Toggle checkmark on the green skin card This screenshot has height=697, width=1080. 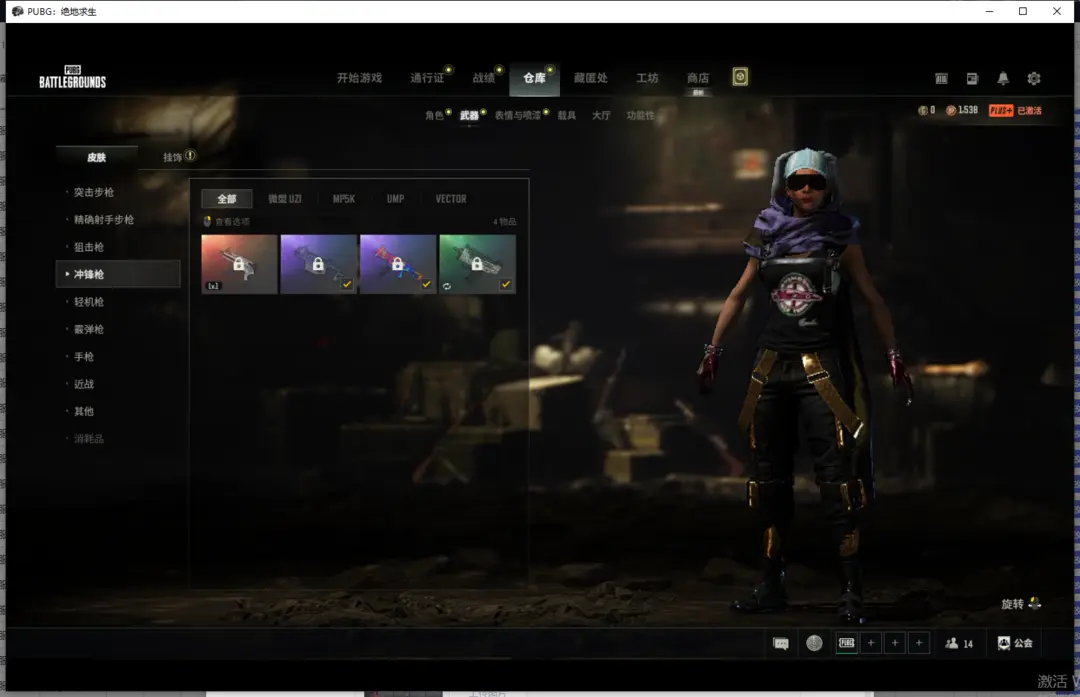pos(506,284)
